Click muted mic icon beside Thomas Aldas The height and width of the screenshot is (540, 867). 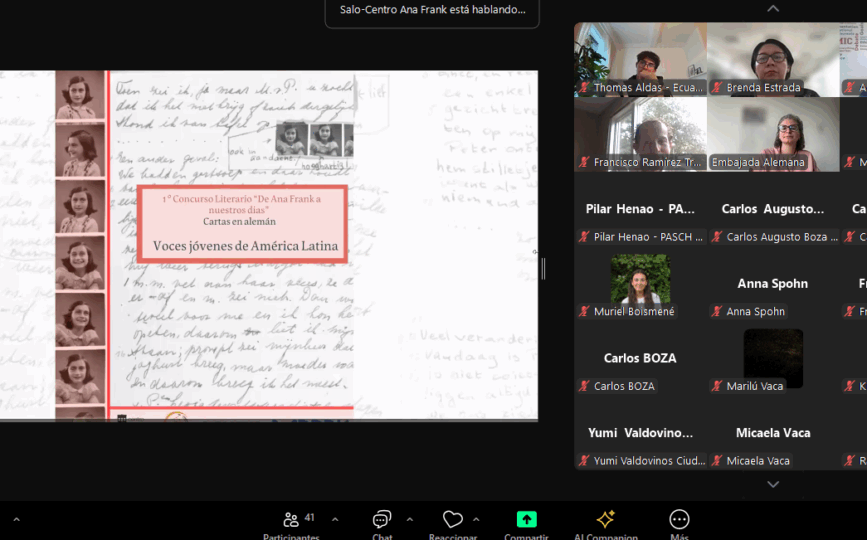pyautogui.click(x=584, y=88)
